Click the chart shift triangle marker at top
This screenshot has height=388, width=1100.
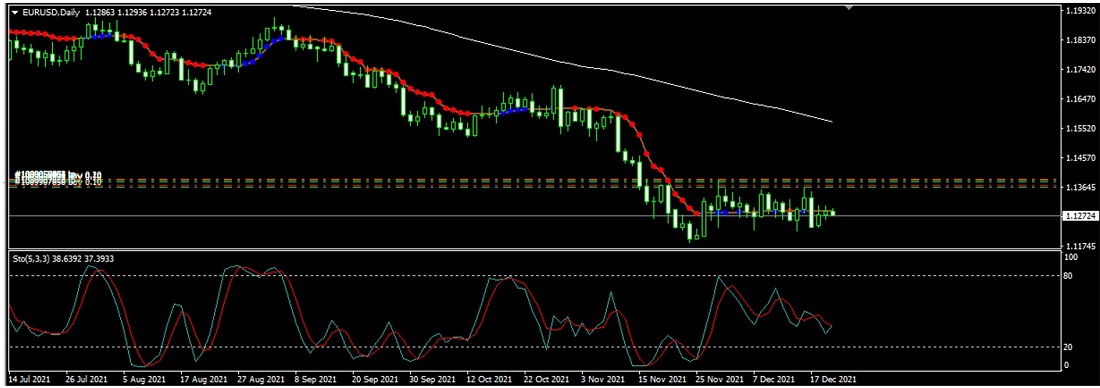[x=849, y=7]
